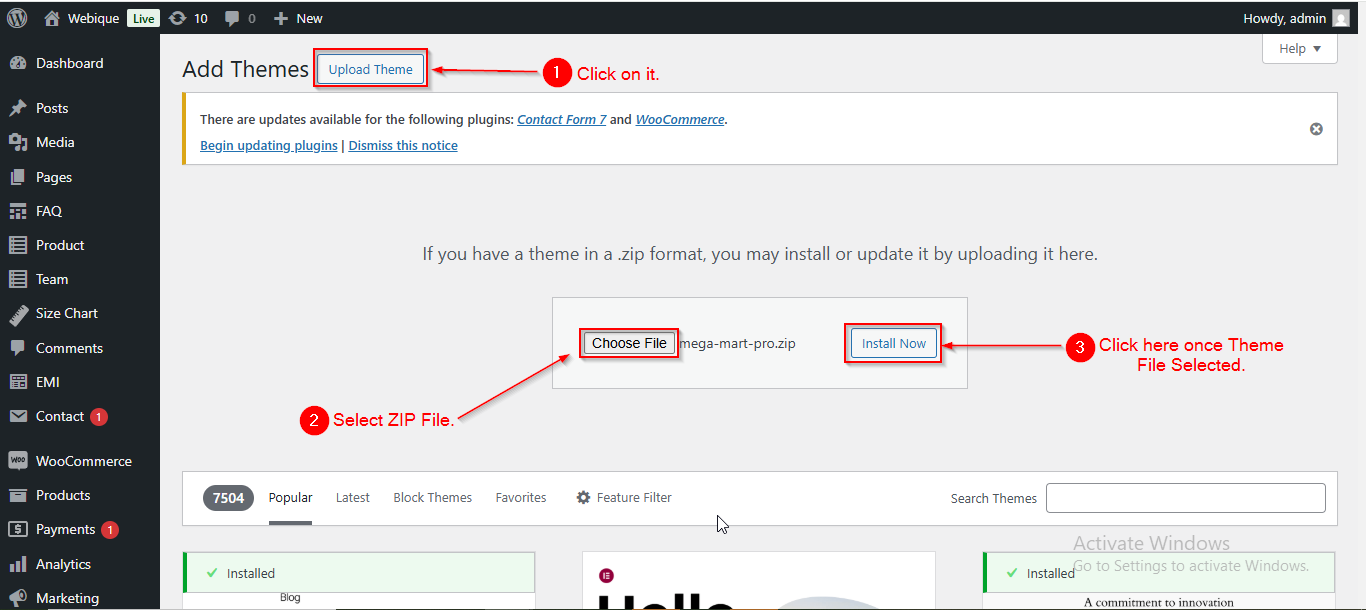Click the Media icon in sidebar

tap(17, 142)
